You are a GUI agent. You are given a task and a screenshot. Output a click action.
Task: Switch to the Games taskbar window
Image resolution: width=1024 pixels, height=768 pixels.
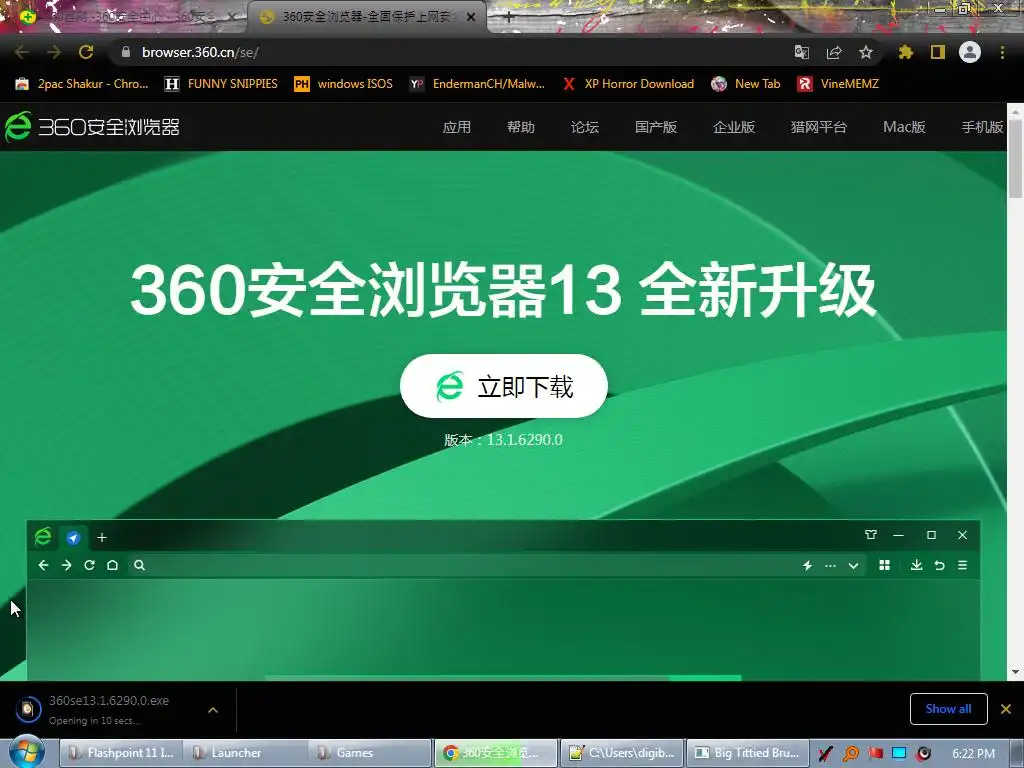click(370, 753)
